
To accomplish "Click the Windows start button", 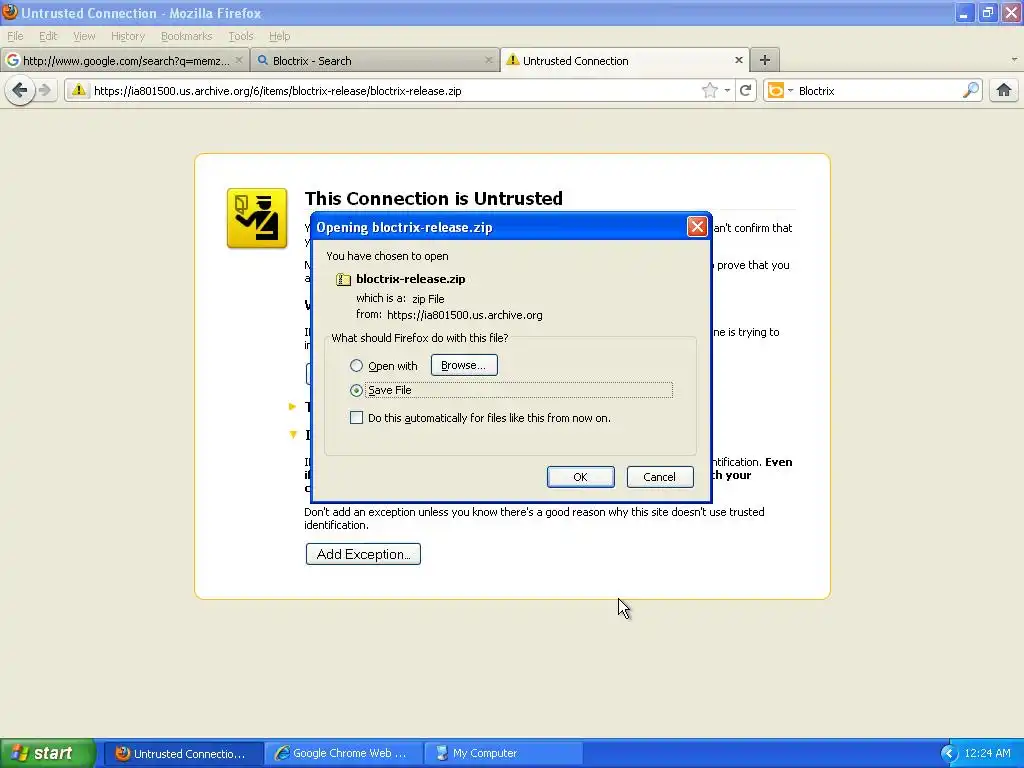I will click(x=48, y=753).
